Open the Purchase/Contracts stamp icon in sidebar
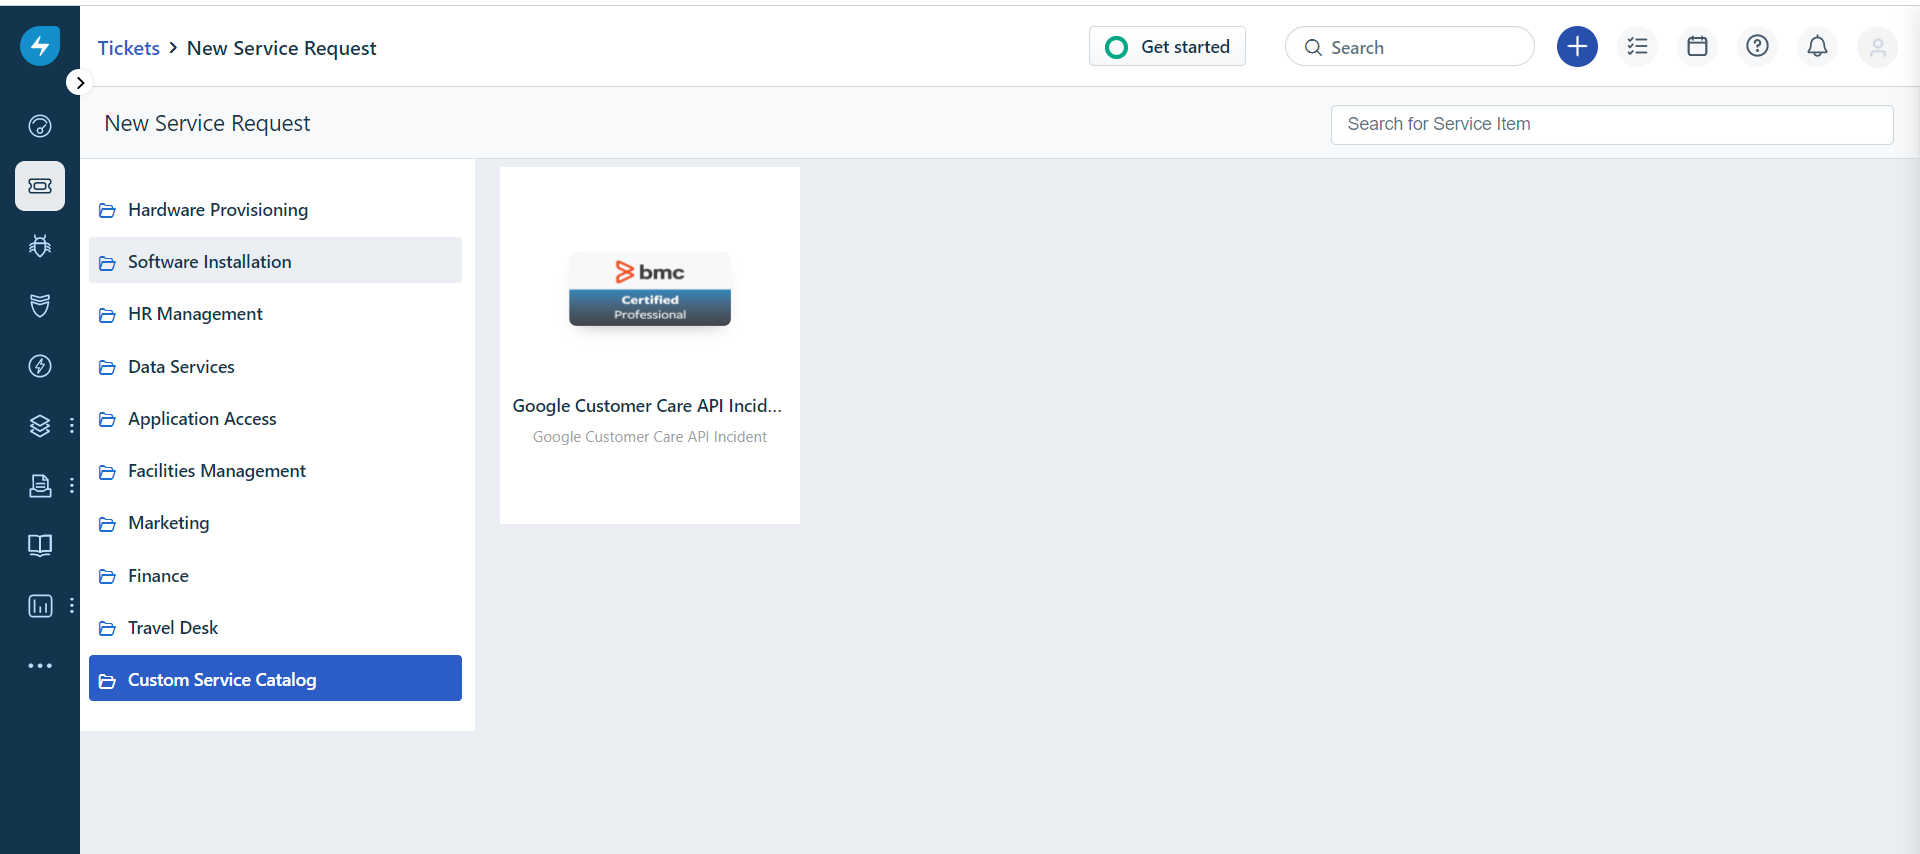The width and height of the screenshot is (1920, 854). tap(40, 486)
